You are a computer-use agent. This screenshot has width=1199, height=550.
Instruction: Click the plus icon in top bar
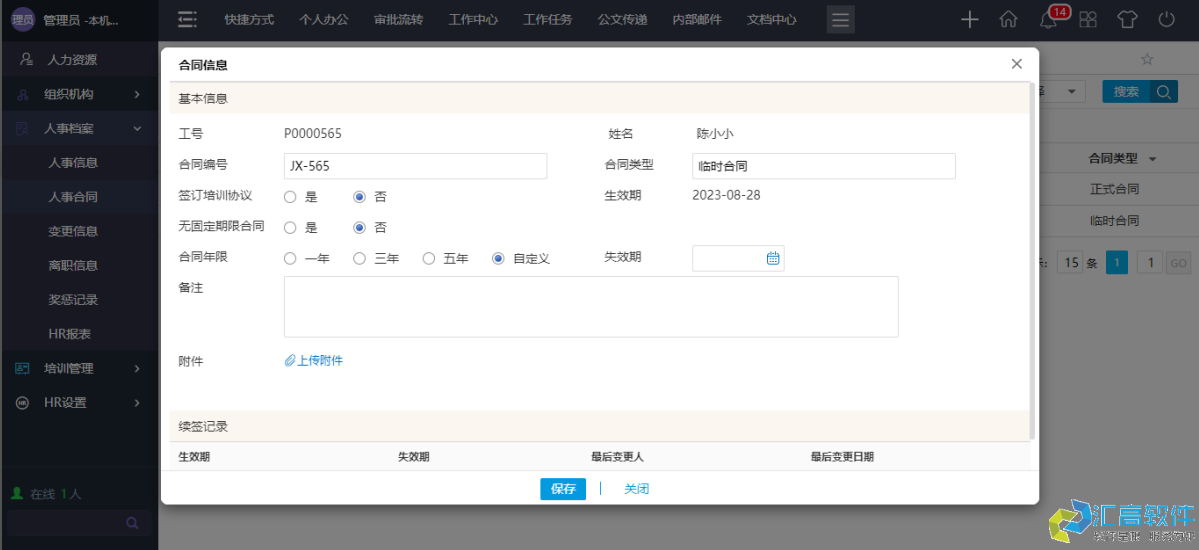pos(969,19)
